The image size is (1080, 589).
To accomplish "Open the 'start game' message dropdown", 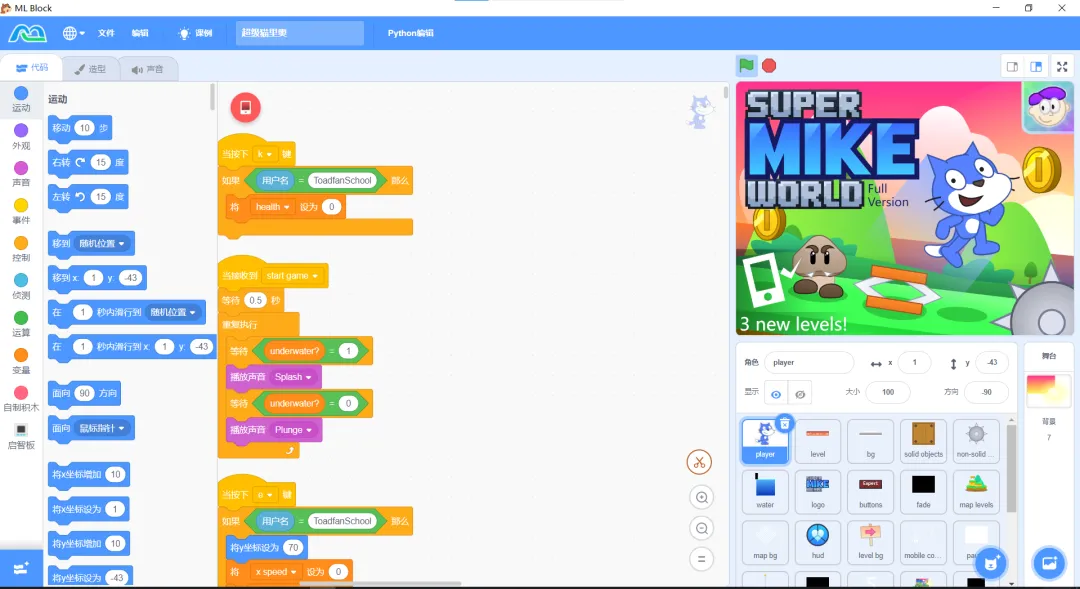I will tap(292, 276).
